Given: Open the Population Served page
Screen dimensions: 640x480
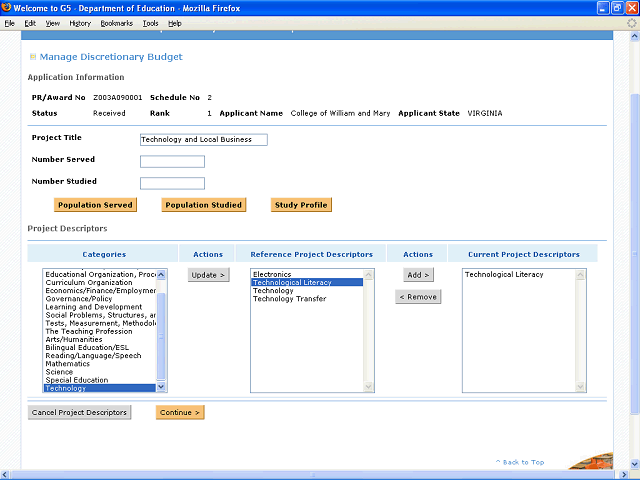Looking at the screenshot, I should click(x=95, y=205).
